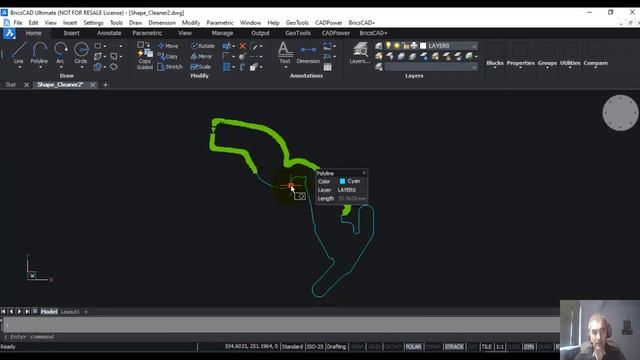Image resolution: width=640 pixels, height=360 pixels.
Task: Select the Line drawing tool
Action: point(18,52)
